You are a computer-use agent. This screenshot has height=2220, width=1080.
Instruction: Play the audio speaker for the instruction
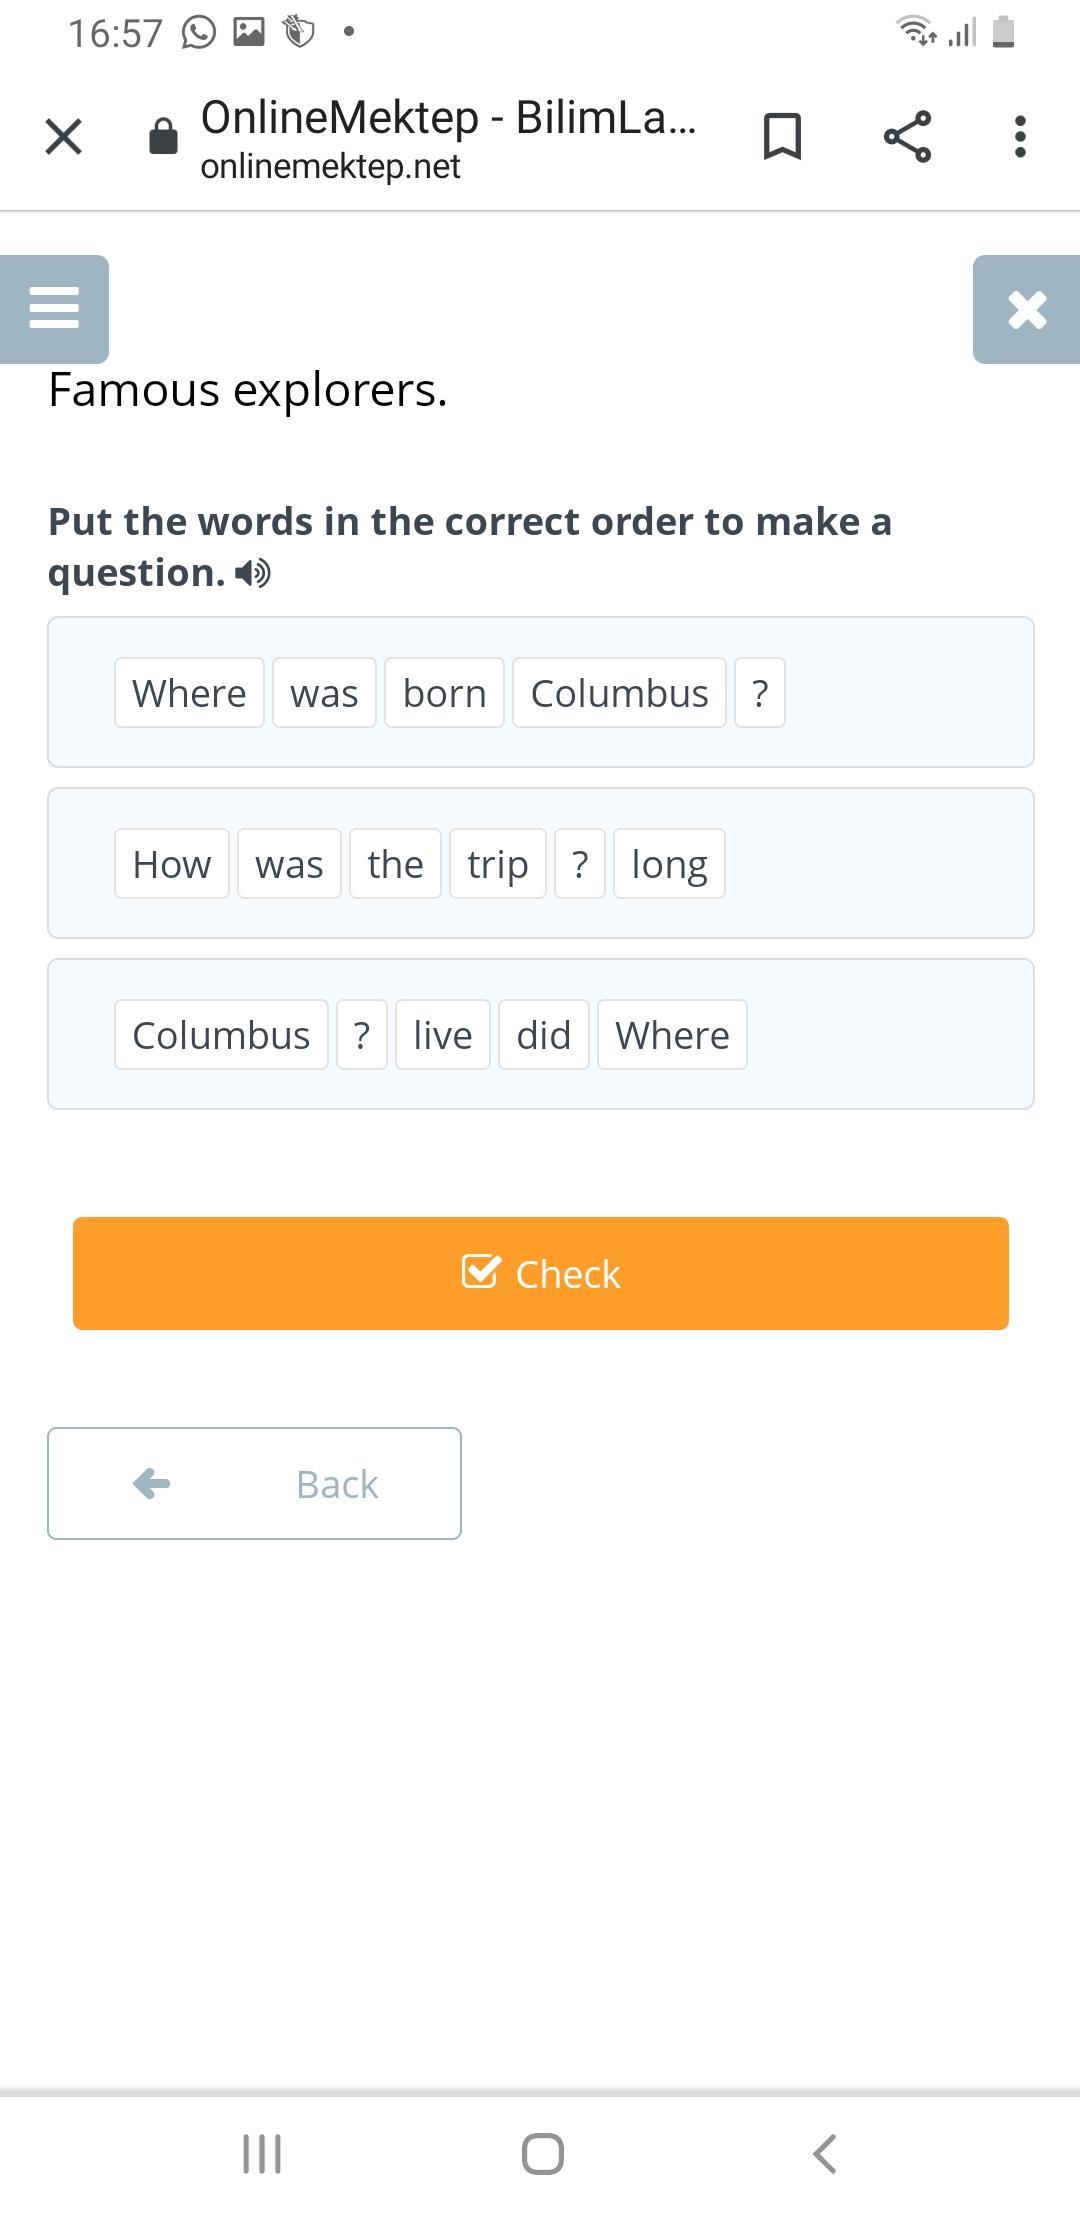pyautogui.click(x=253, y=574)
